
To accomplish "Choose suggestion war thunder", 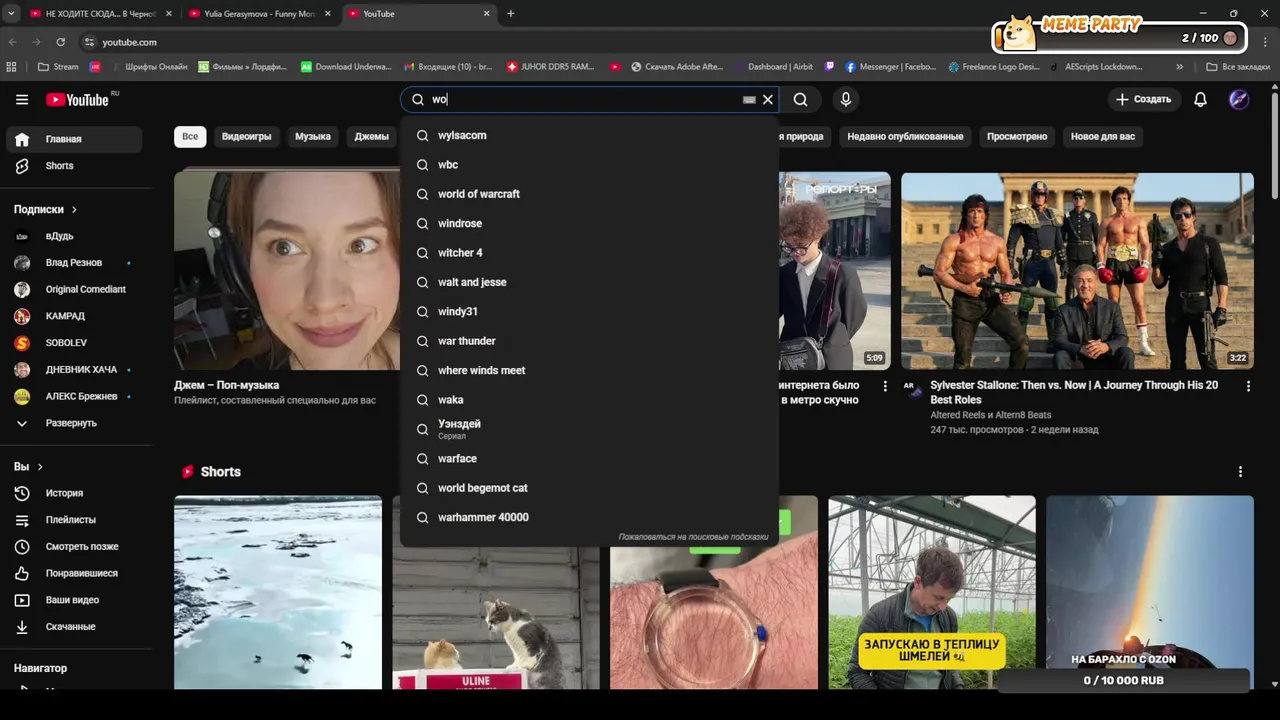I will (x=589, y=341).
